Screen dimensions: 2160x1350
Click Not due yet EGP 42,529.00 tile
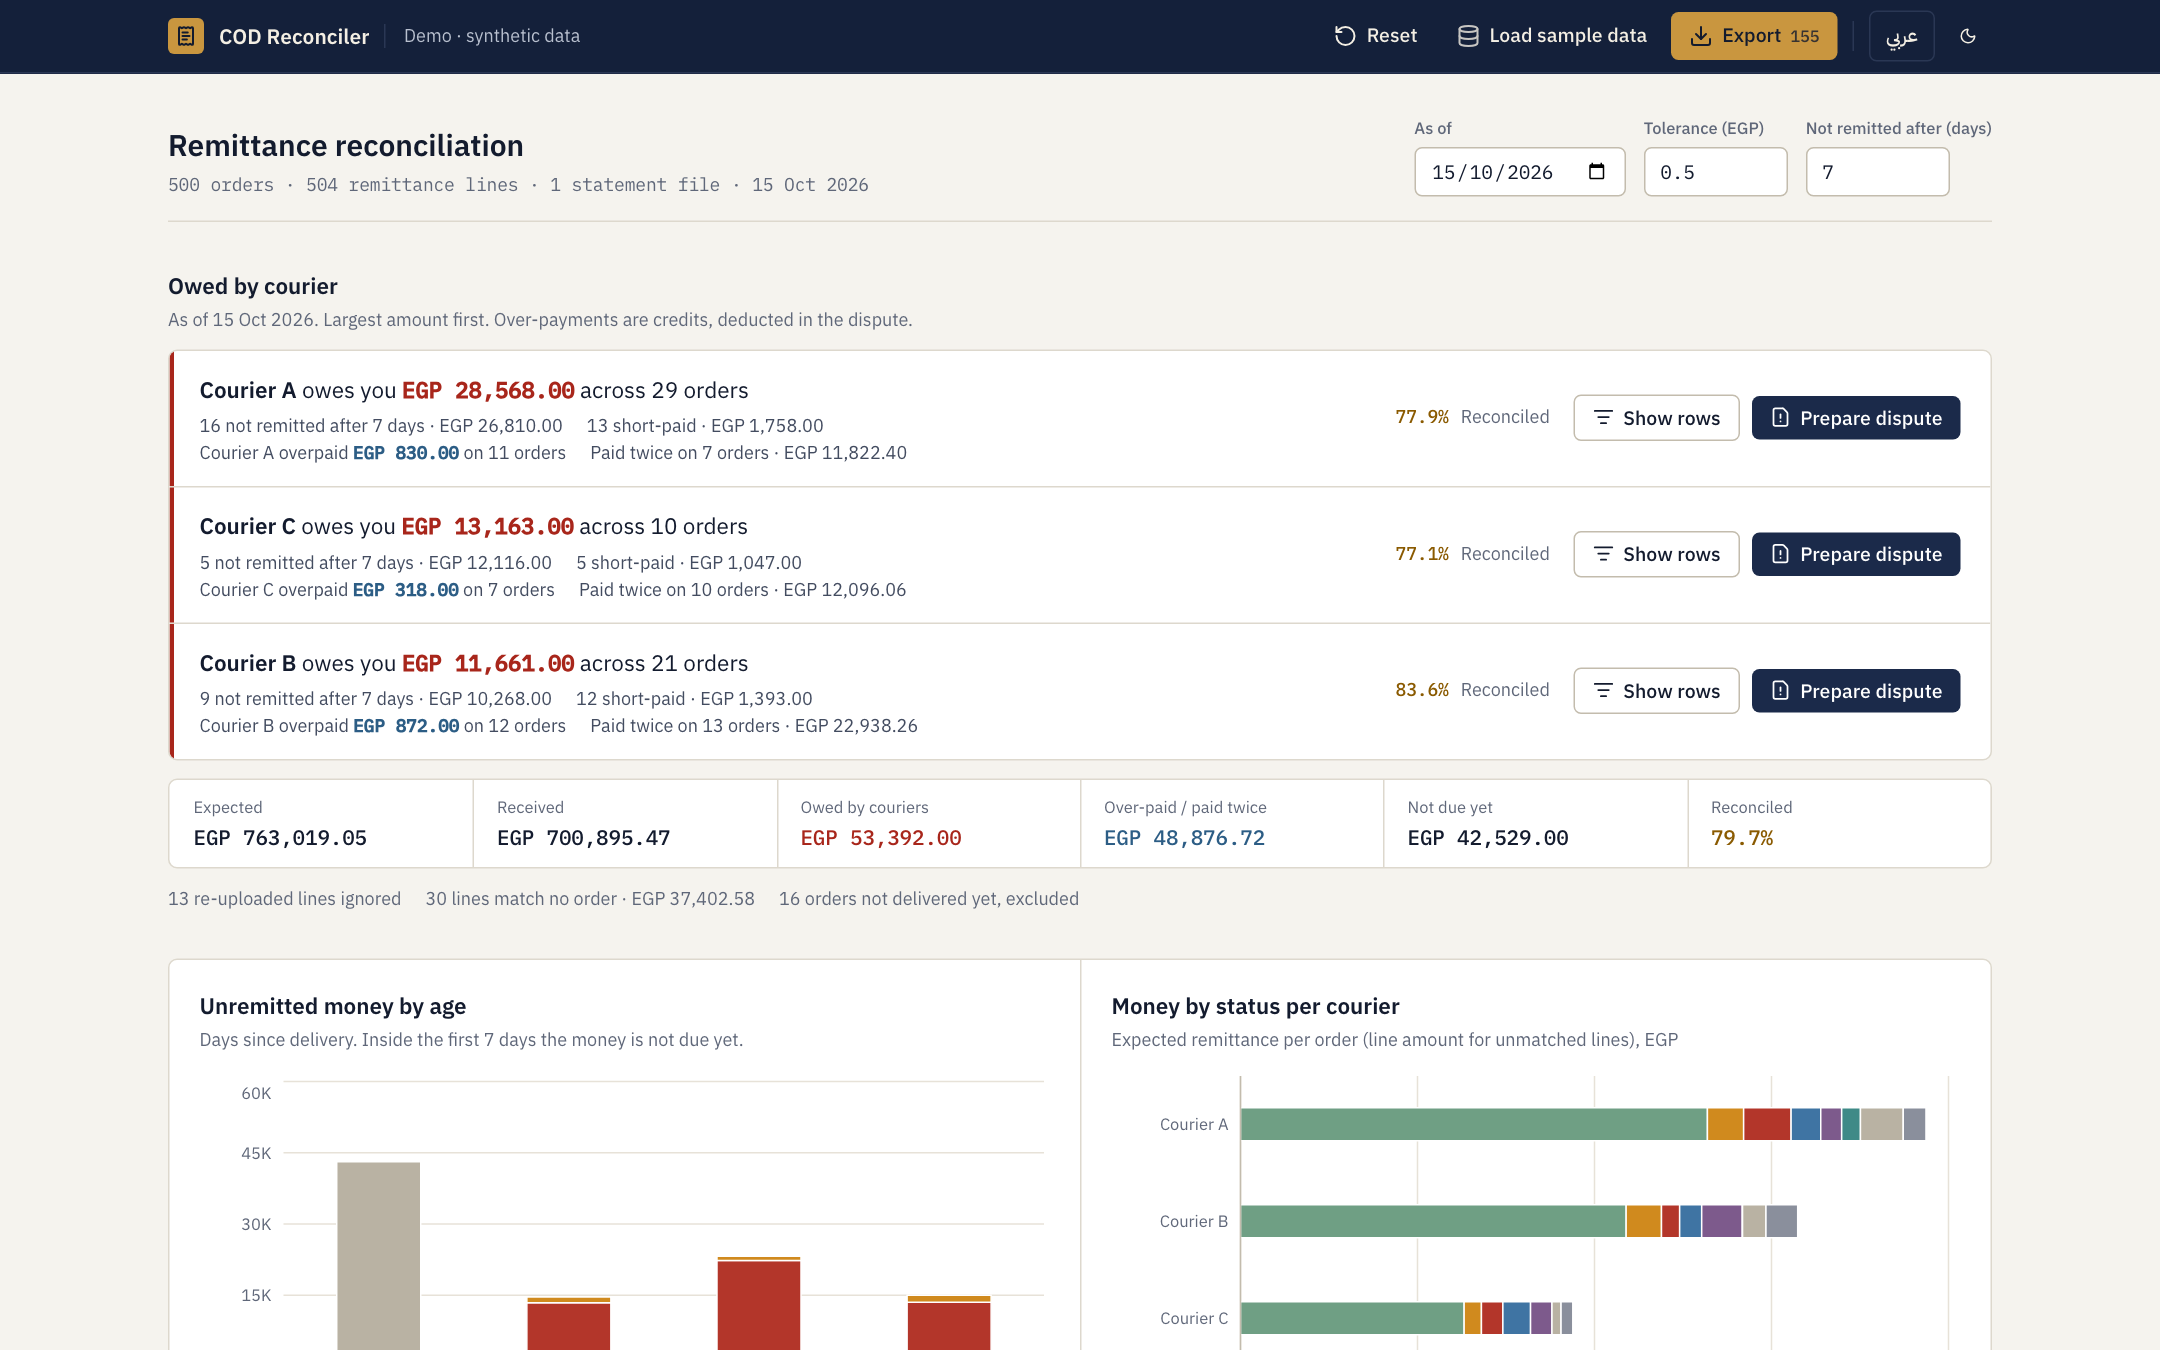pyautogui.click(x=1536, y=824)
